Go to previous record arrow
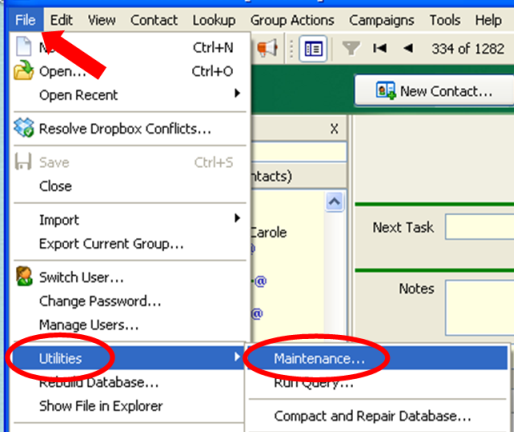 408,48
